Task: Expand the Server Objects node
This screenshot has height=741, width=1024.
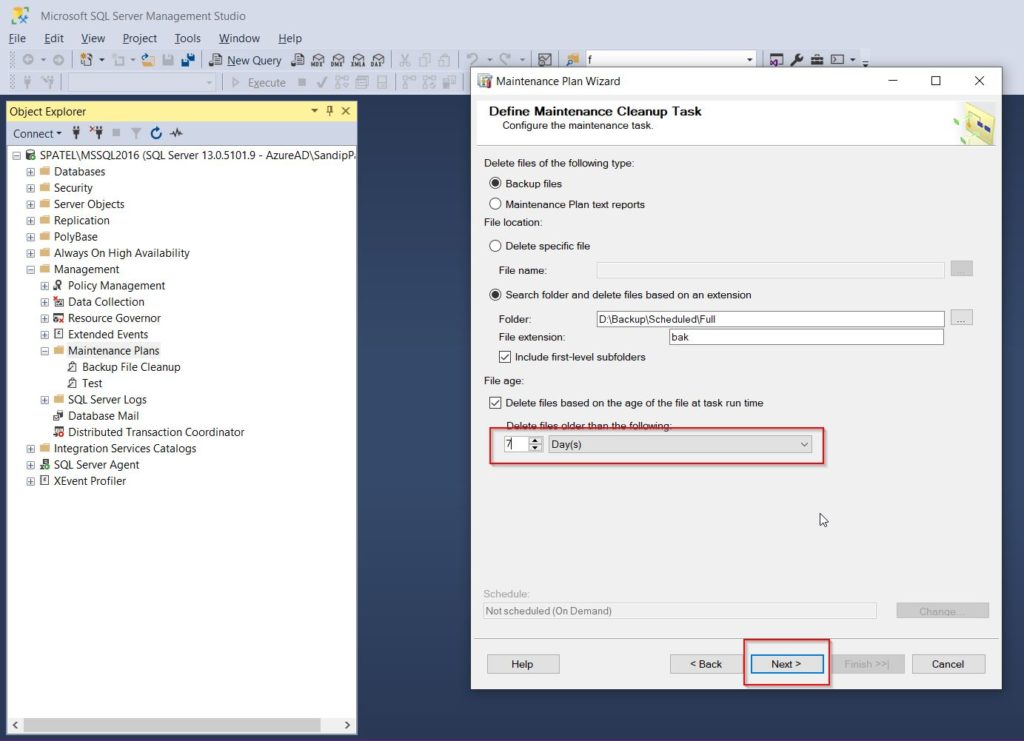Action: [31, 204]
